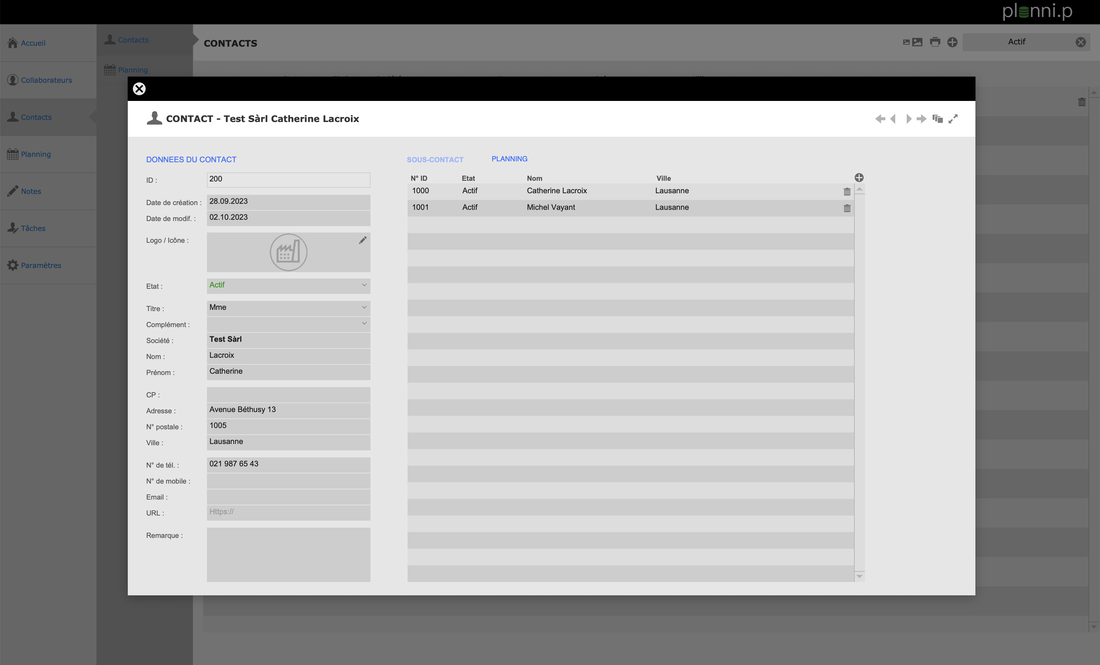Click the Email input field

288,497
